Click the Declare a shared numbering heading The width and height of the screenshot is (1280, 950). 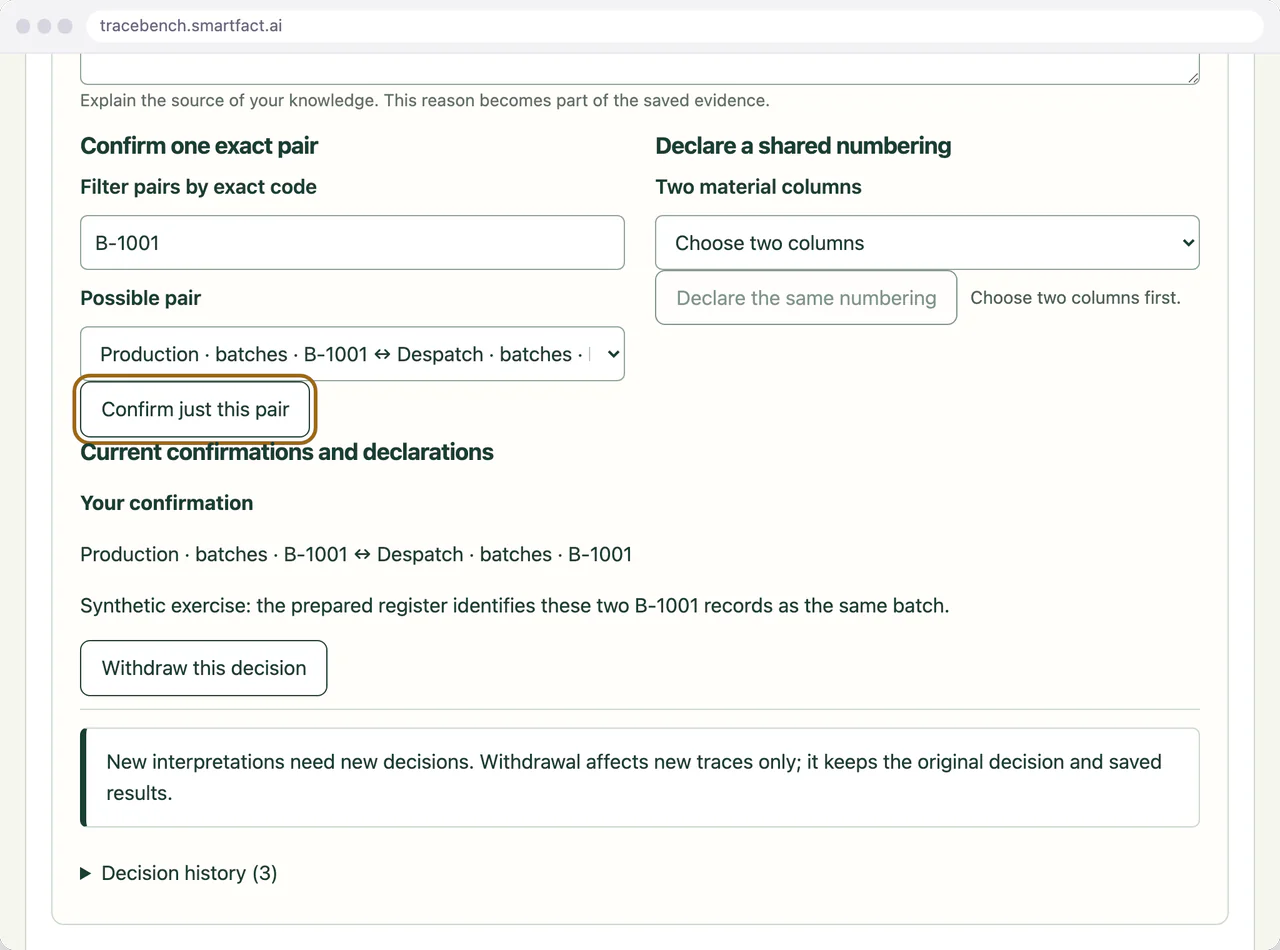[803, 146]
